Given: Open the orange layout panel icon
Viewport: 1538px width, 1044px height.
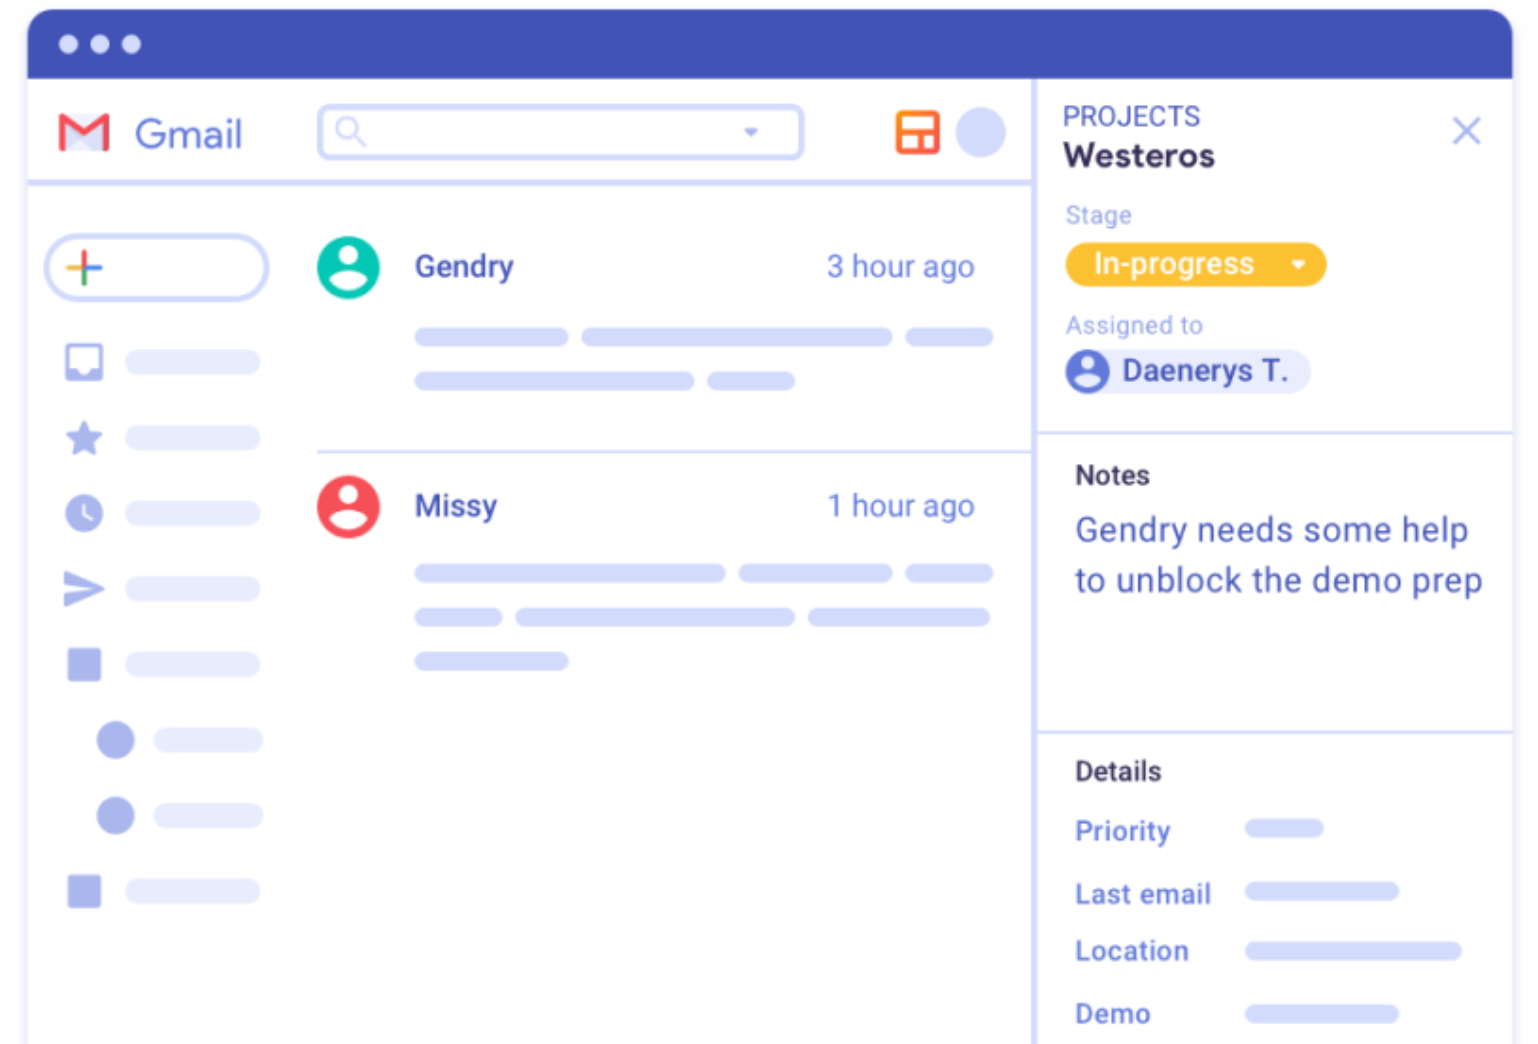Looking at the screenshot, I should (x=917, y=132).
